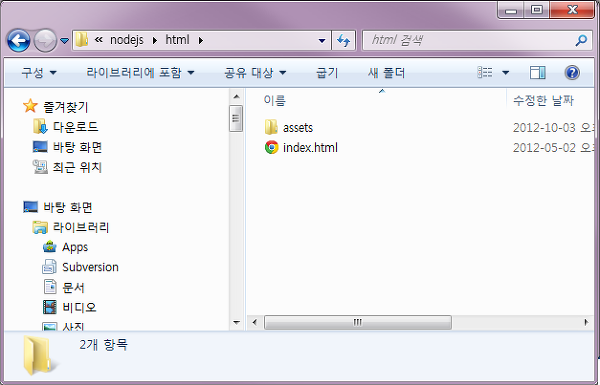Viewport: 600px width, 385px height.
Task: Open help with question mark icon
Action: [572, 72]
